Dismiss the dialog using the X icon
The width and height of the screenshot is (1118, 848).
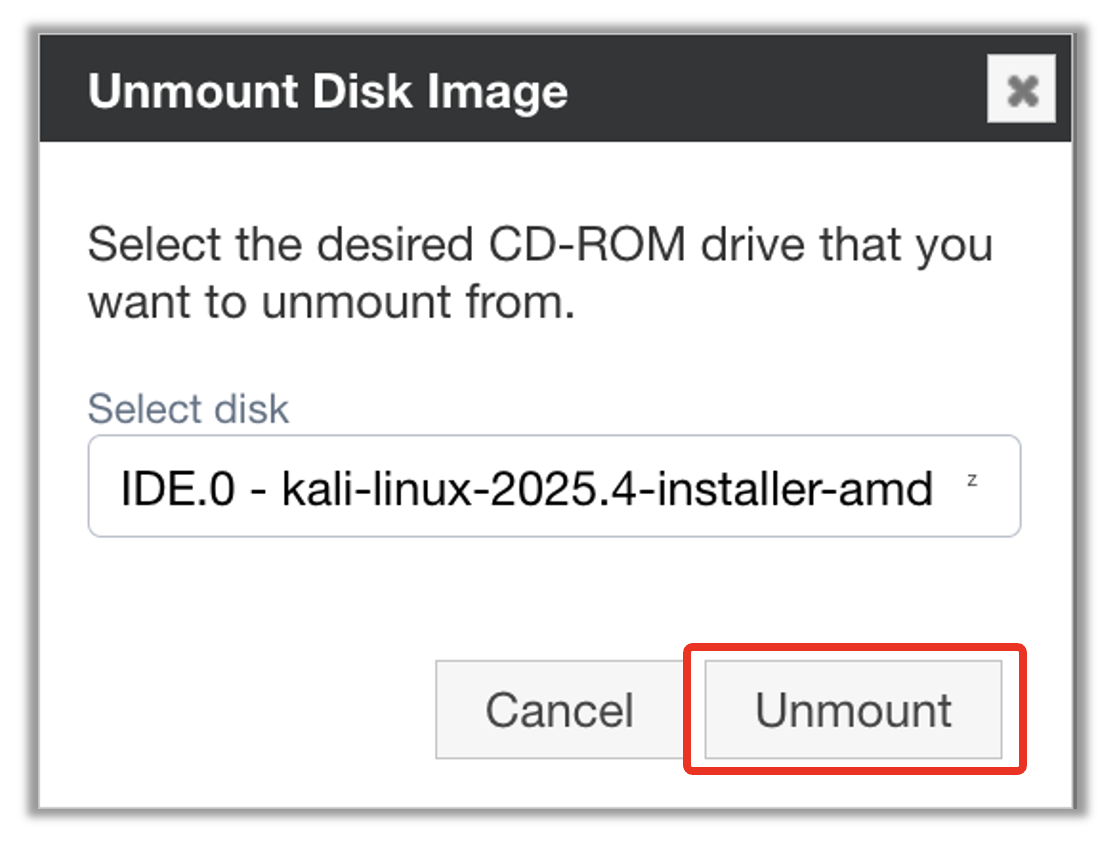pyautogui.click(x=1021, y=91)
